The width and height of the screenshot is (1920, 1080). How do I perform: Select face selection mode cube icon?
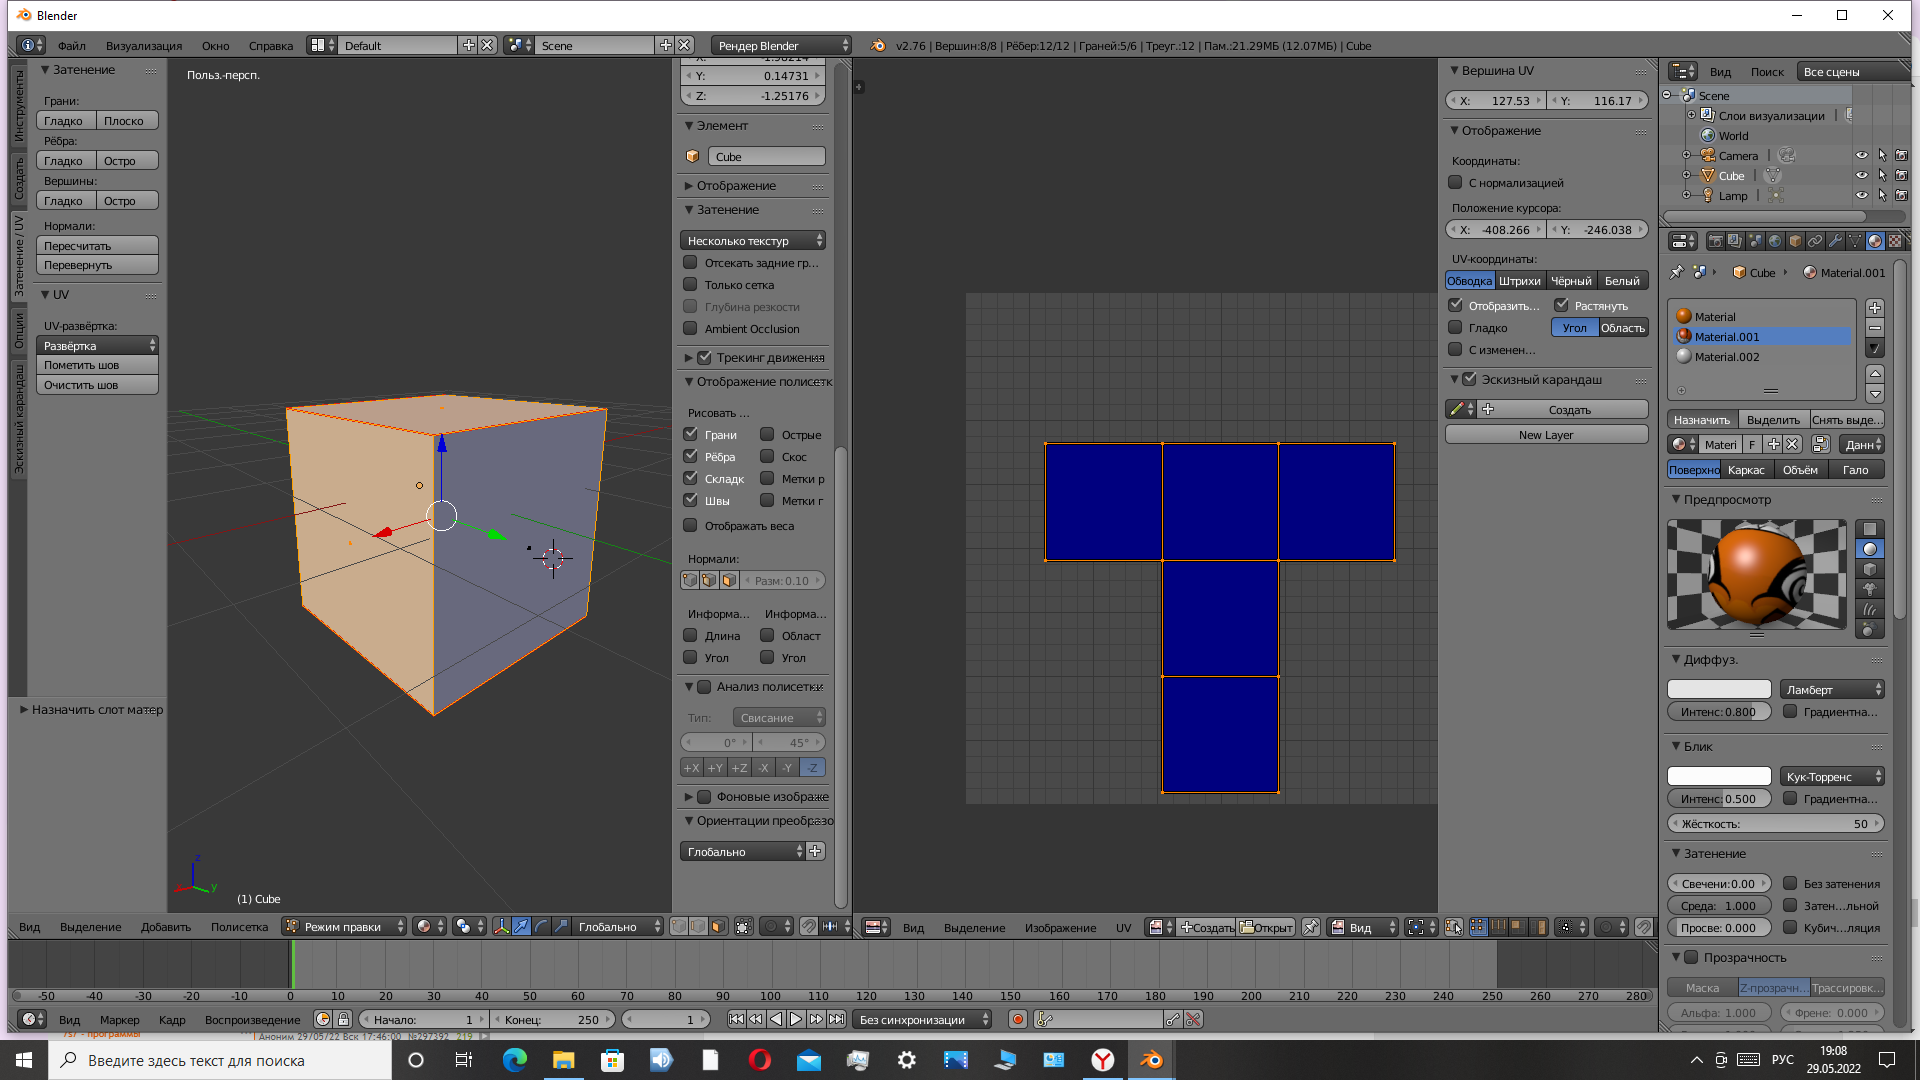[x=718, y=927]
